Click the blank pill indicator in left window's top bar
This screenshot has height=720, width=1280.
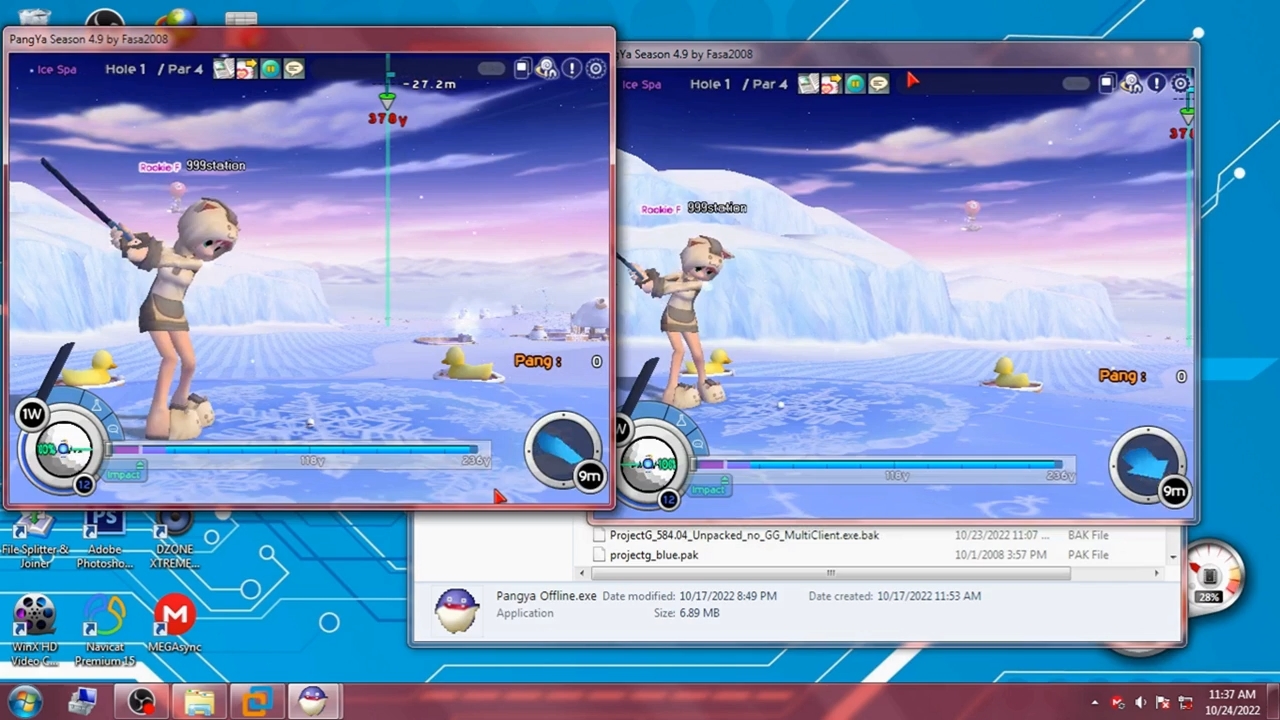491,68
